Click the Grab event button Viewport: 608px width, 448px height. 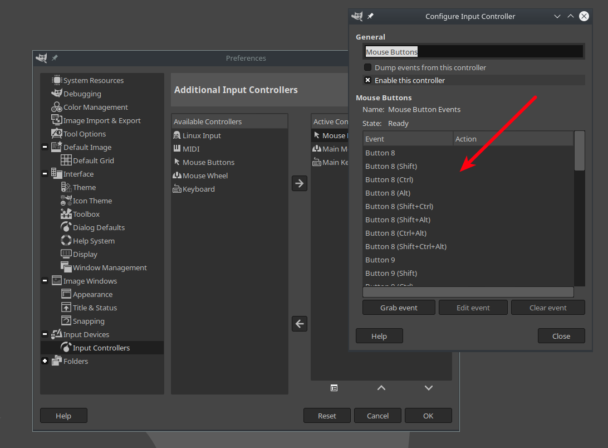[x=399, y=308]
